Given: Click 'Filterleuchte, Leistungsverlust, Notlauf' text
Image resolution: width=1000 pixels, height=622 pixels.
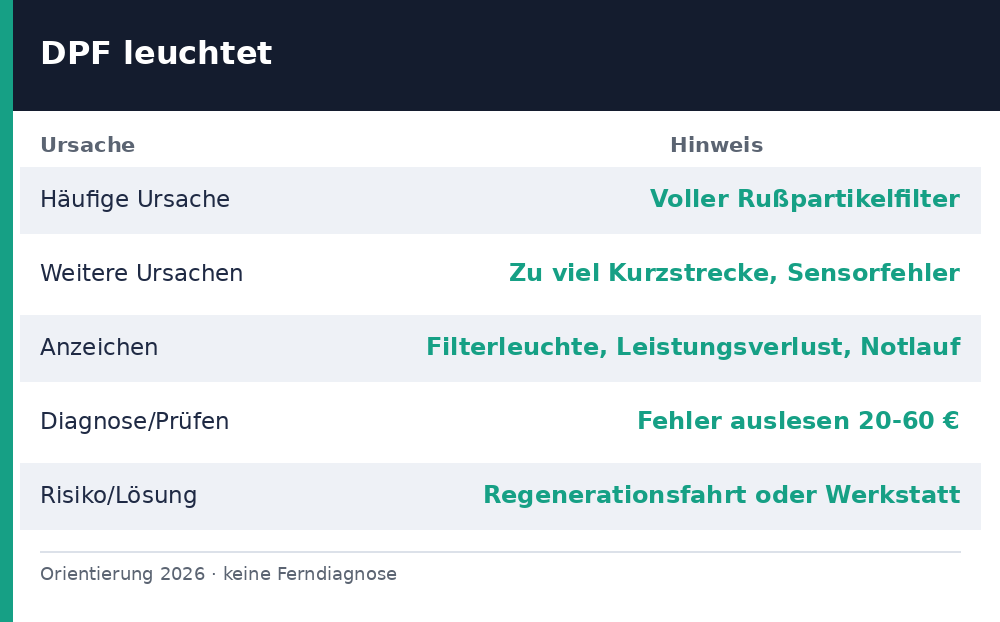Looking at the screenshot, I should [x=693, y=347].
